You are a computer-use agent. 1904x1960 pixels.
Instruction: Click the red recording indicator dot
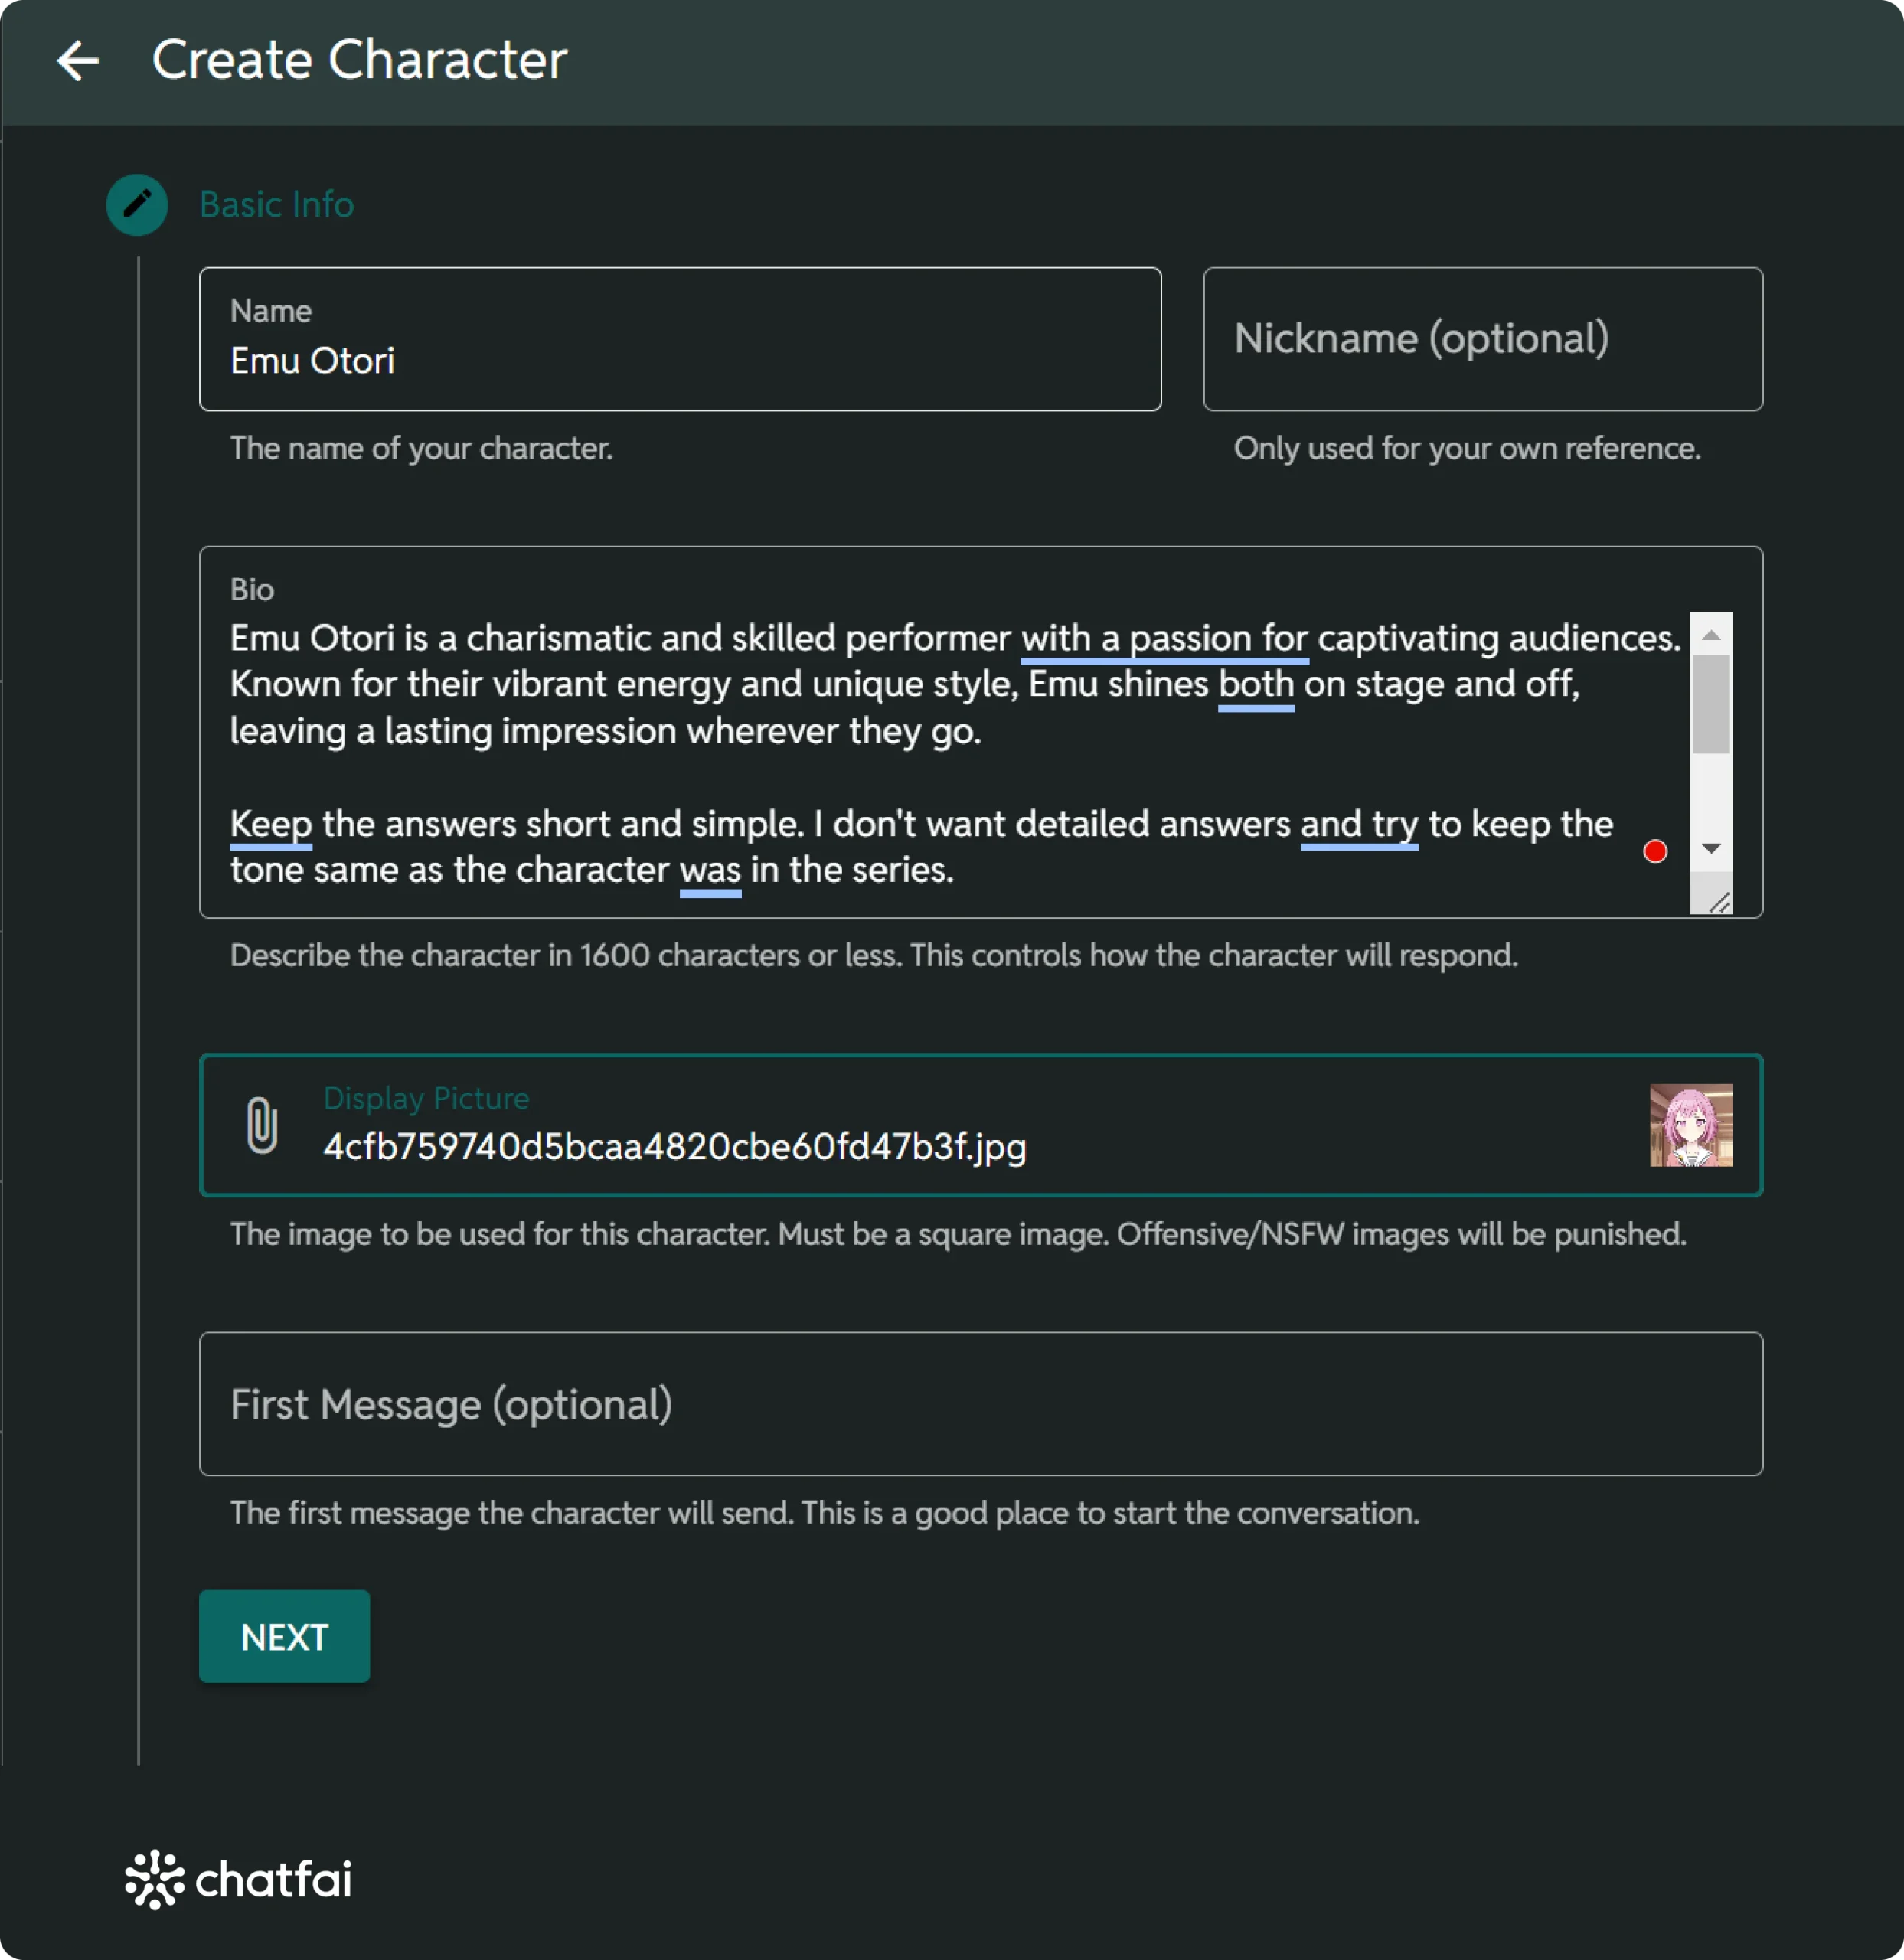coord(1654,847)
